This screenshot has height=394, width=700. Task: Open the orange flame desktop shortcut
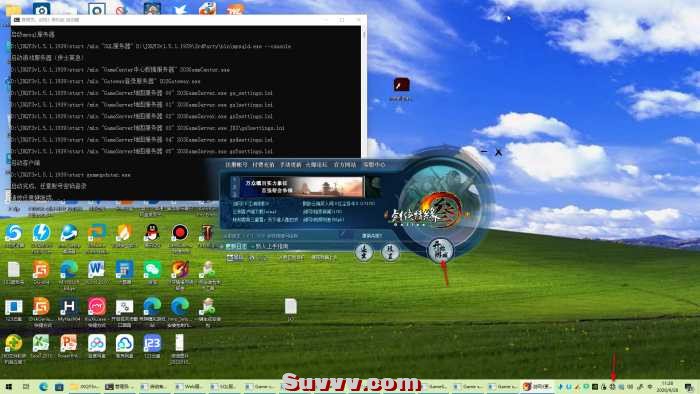[124, 232]
